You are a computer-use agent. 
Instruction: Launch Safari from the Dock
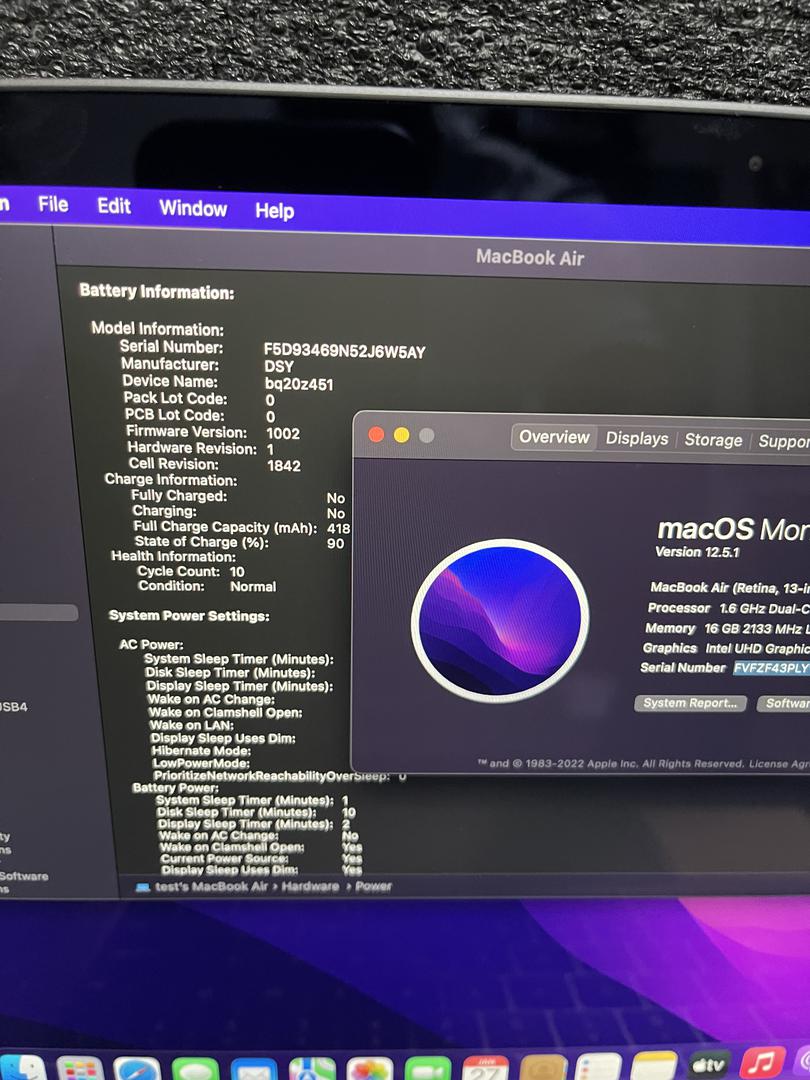point(137,1068)
